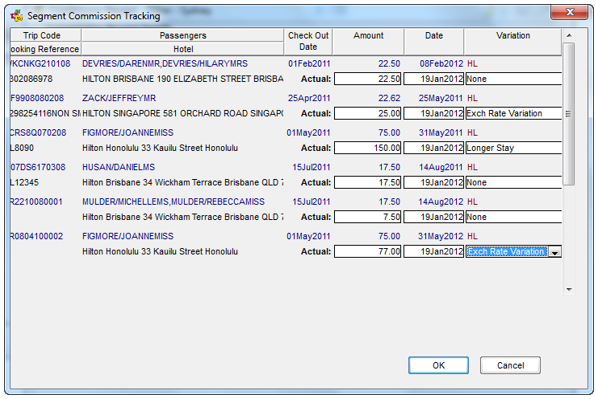The image size is (596, 399).
Task: Click hotel HILTON SINGAPORE 581 ORCHARD ROAD
Action: (x=183, y=113)
